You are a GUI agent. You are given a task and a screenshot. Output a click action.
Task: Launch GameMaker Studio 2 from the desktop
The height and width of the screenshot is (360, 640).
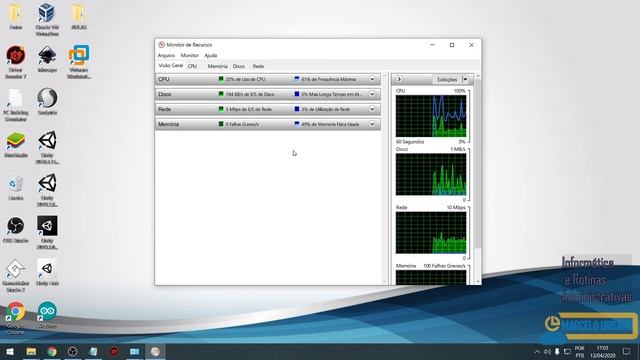[16, 276]
